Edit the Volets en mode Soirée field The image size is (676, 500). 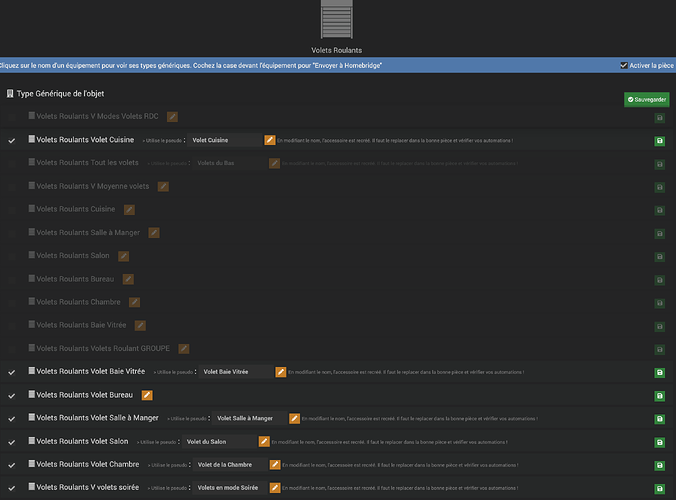tap(230, 488)
